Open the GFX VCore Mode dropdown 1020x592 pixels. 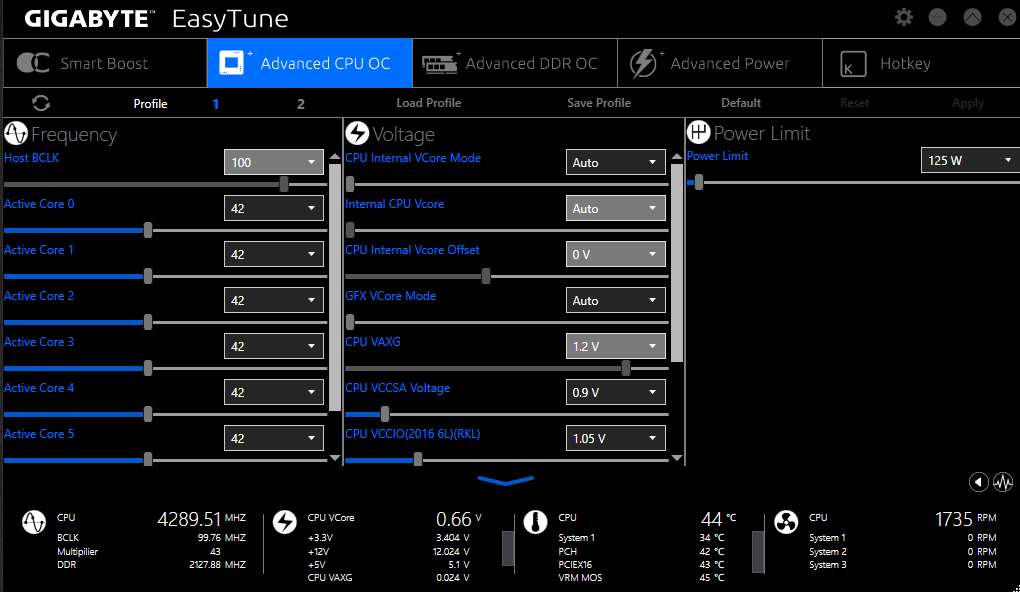[615, 300]
